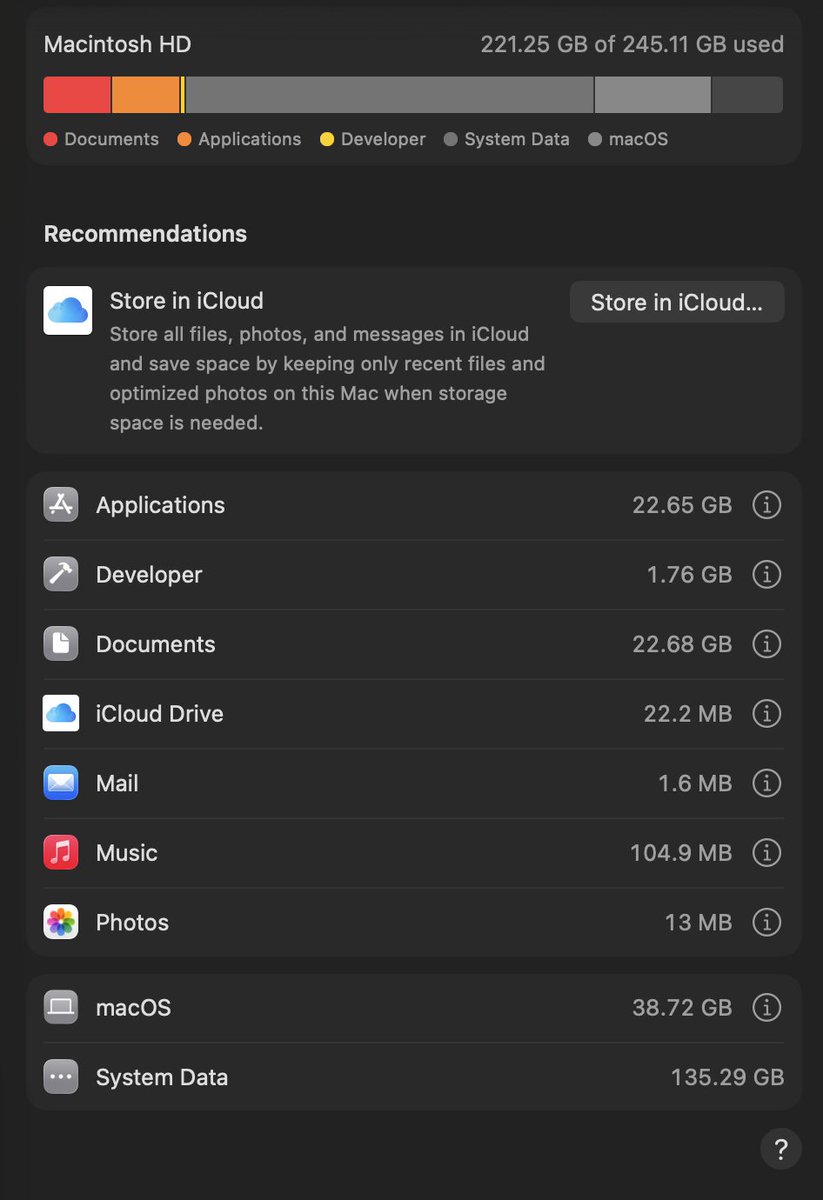
Task: Click the Applications App Store icon
Action: point(61,505)
